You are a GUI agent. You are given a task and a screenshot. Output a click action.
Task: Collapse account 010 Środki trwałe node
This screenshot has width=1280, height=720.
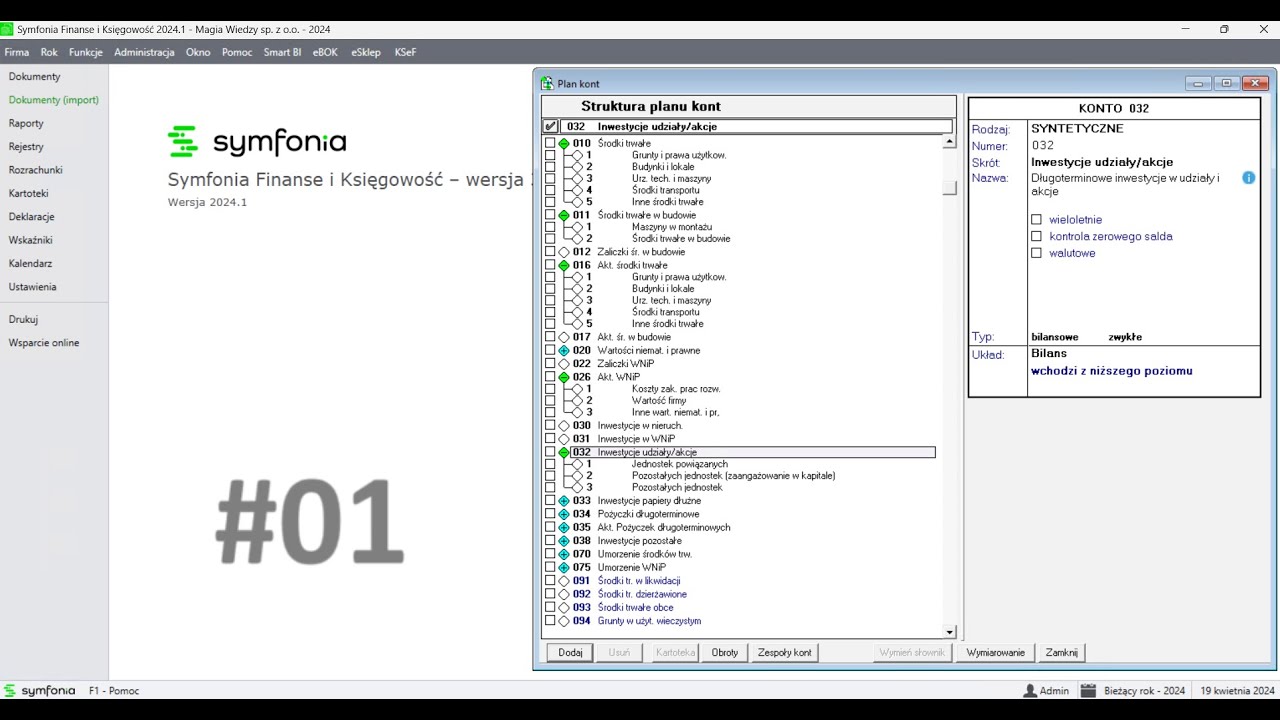point(564,144)
